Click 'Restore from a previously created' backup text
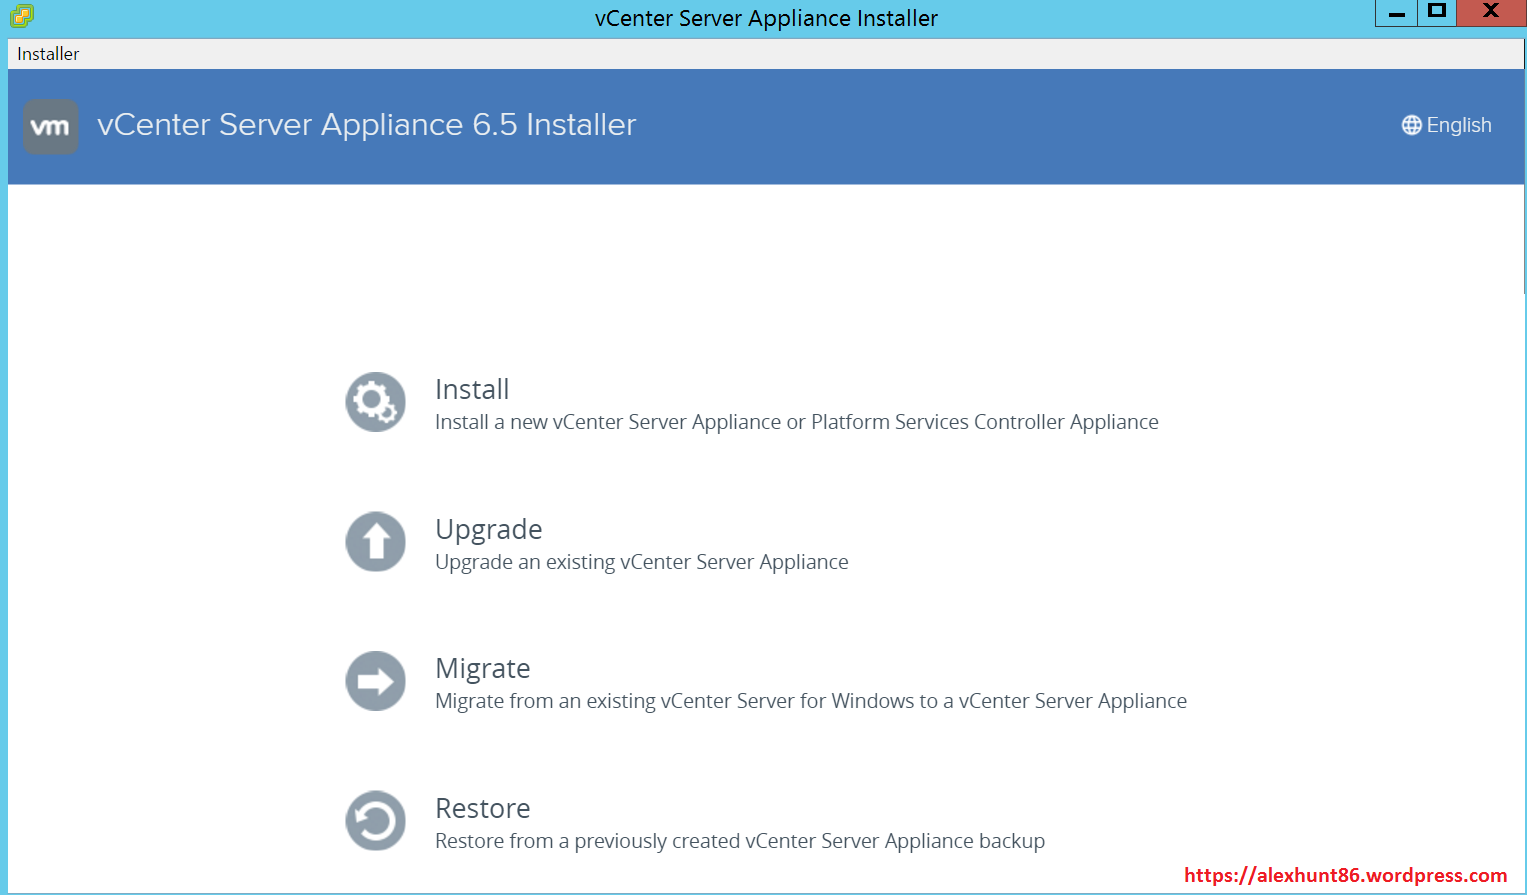Image resolution: width=1527 pixels, height=895 pixels. click(739, 841)
